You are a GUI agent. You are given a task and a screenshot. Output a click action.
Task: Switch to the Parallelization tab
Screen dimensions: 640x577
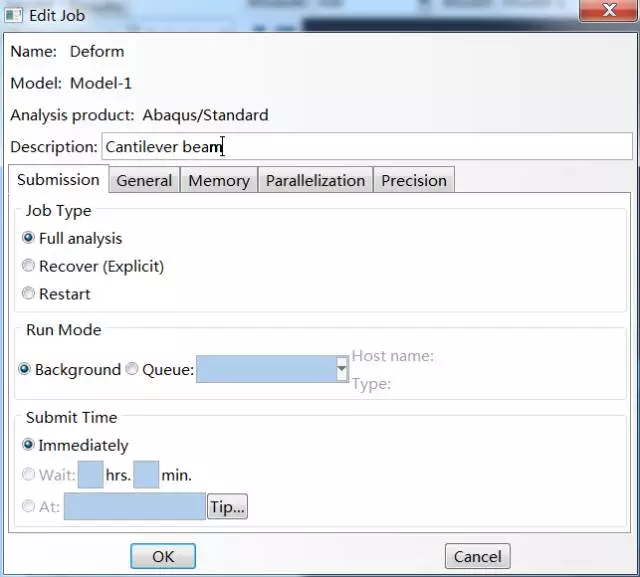(x=316, y=180)
